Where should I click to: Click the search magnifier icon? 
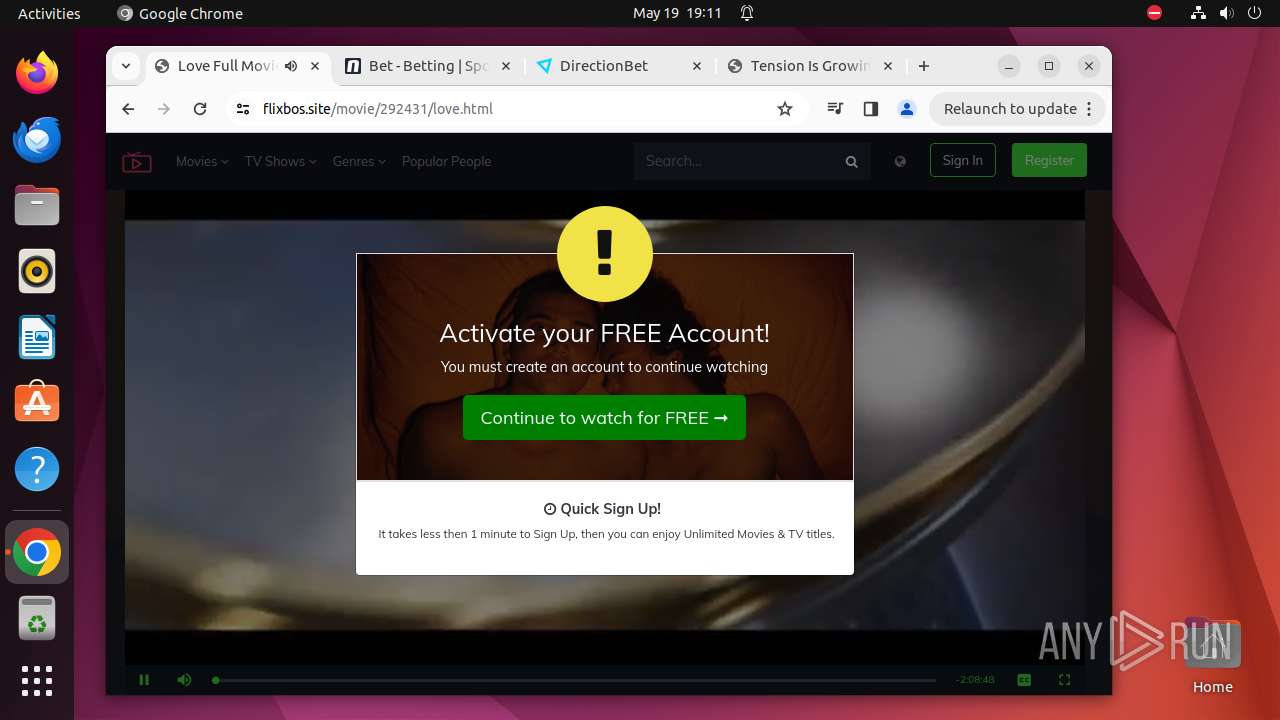pos(851,161)
